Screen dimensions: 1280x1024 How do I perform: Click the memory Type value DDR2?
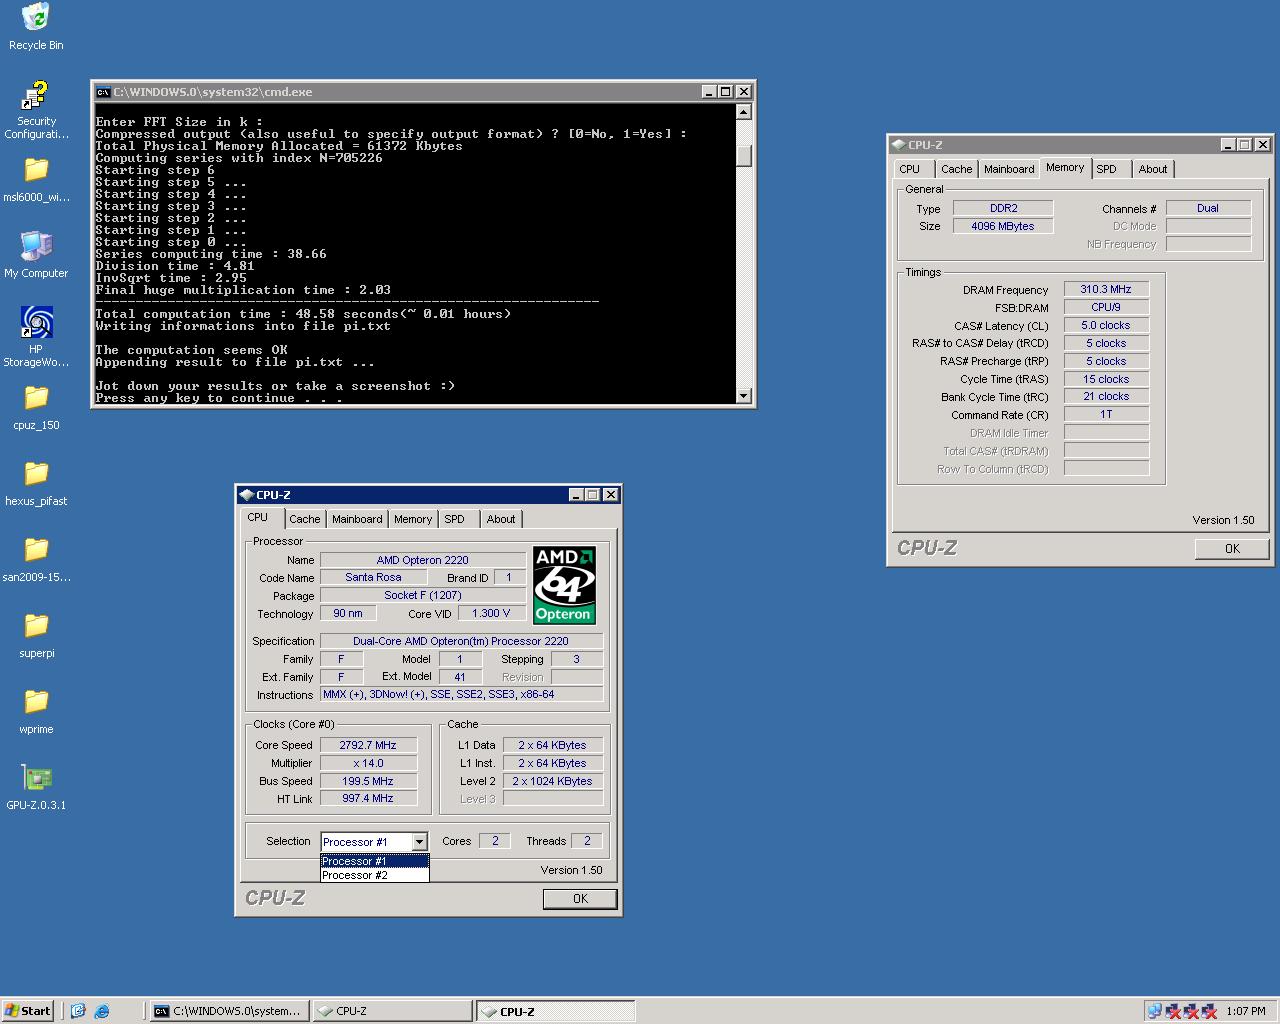tap(1003, 208)
